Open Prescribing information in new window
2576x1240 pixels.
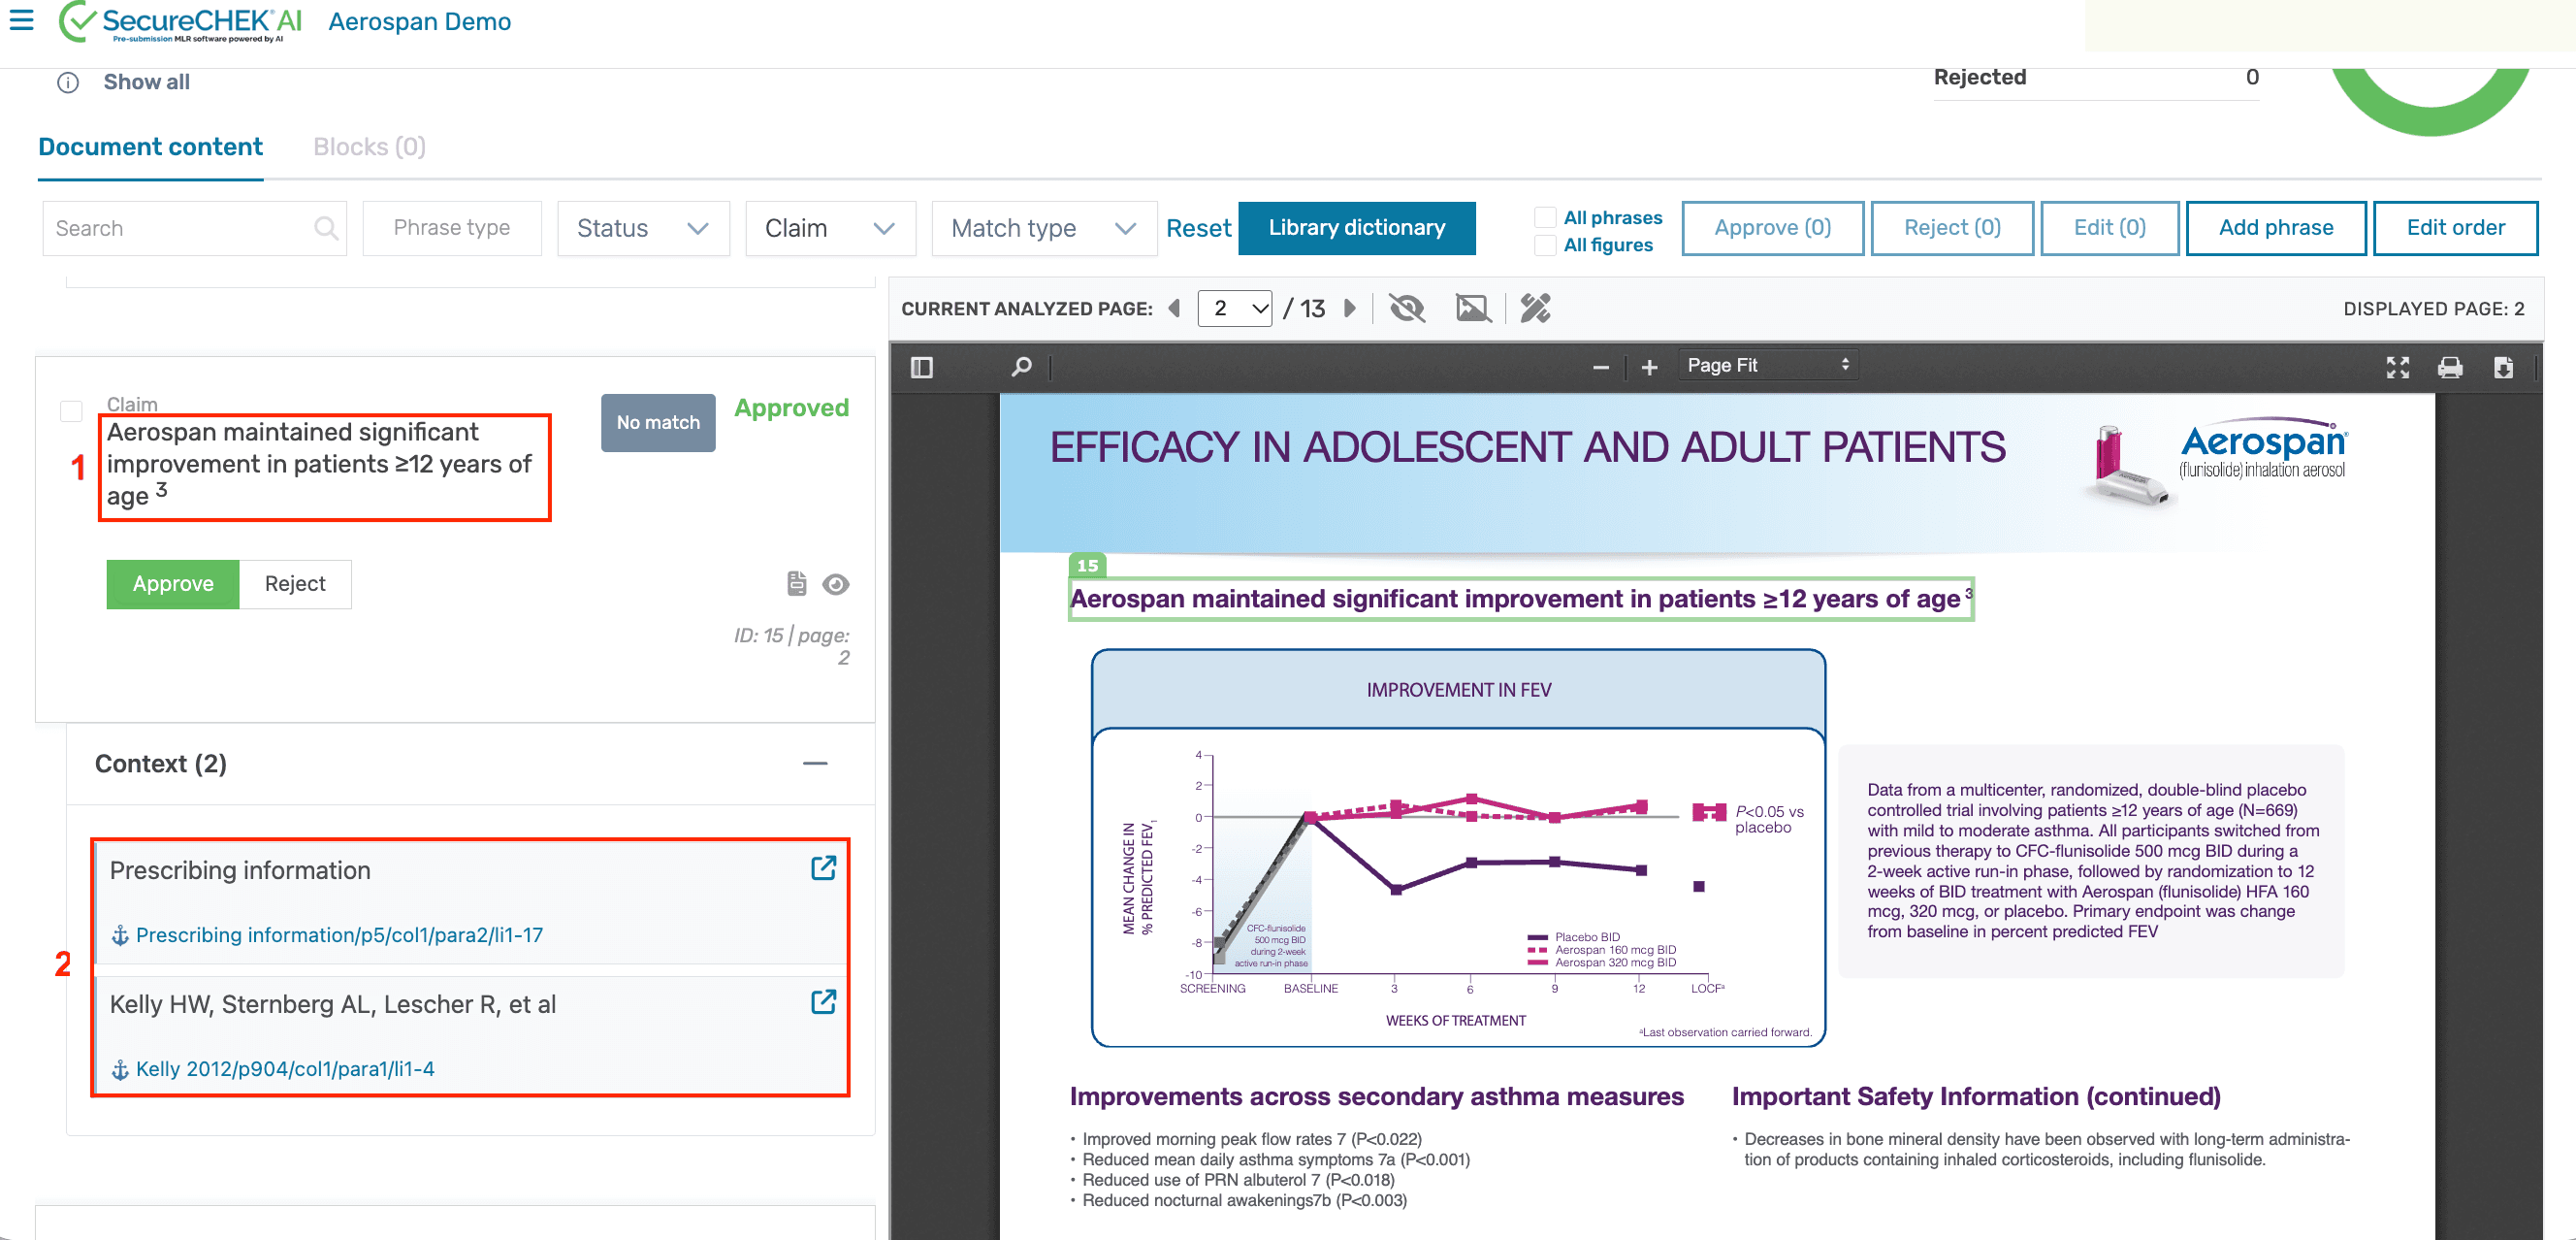(823, 868)
